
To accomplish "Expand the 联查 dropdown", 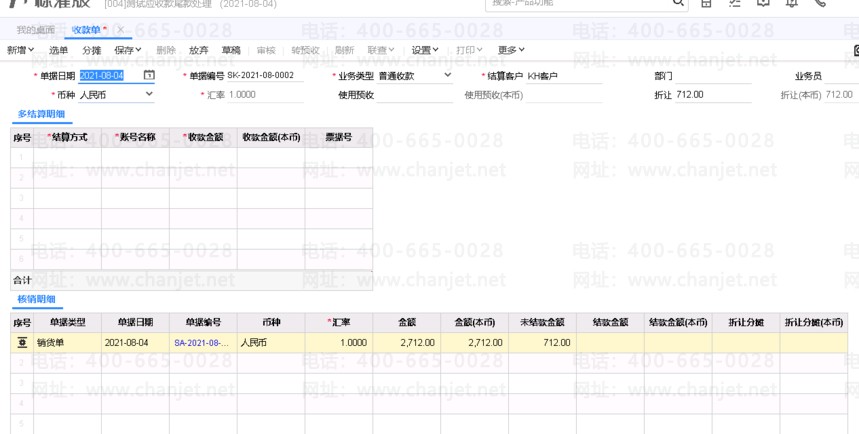I will click(x=381, y=50).
